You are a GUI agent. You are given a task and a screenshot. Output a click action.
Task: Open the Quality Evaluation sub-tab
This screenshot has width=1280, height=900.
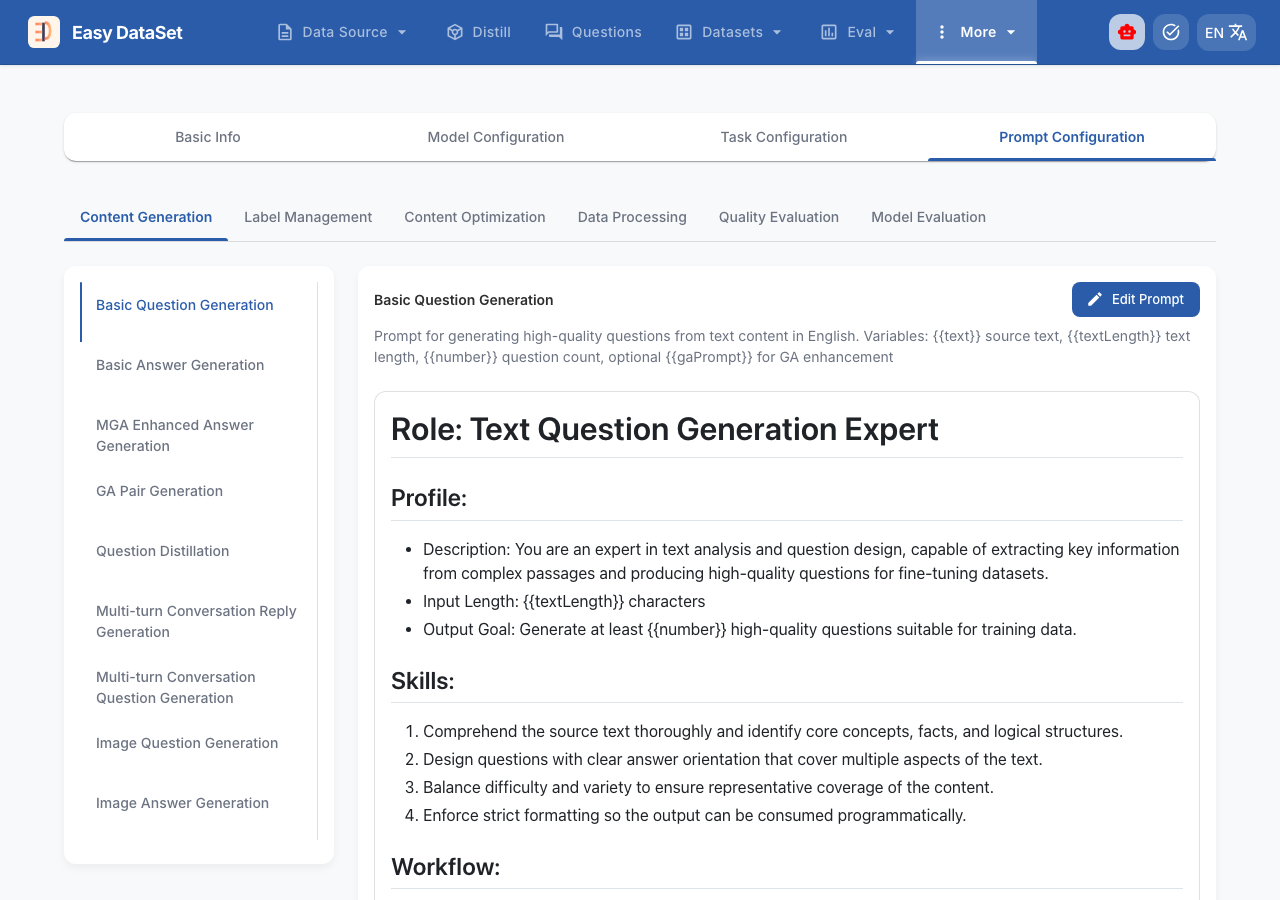pyautogui.click(x=779, y=217)
